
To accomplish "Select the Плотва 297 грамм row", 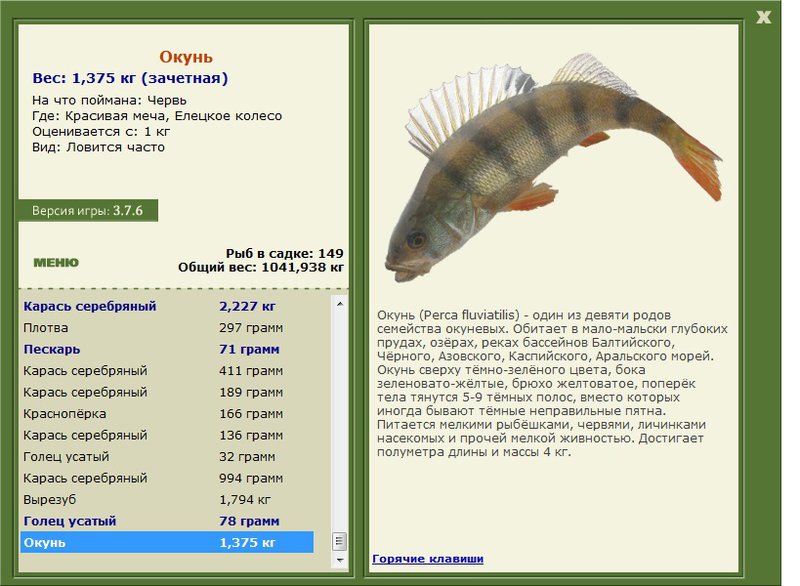I will click(167, 327).
